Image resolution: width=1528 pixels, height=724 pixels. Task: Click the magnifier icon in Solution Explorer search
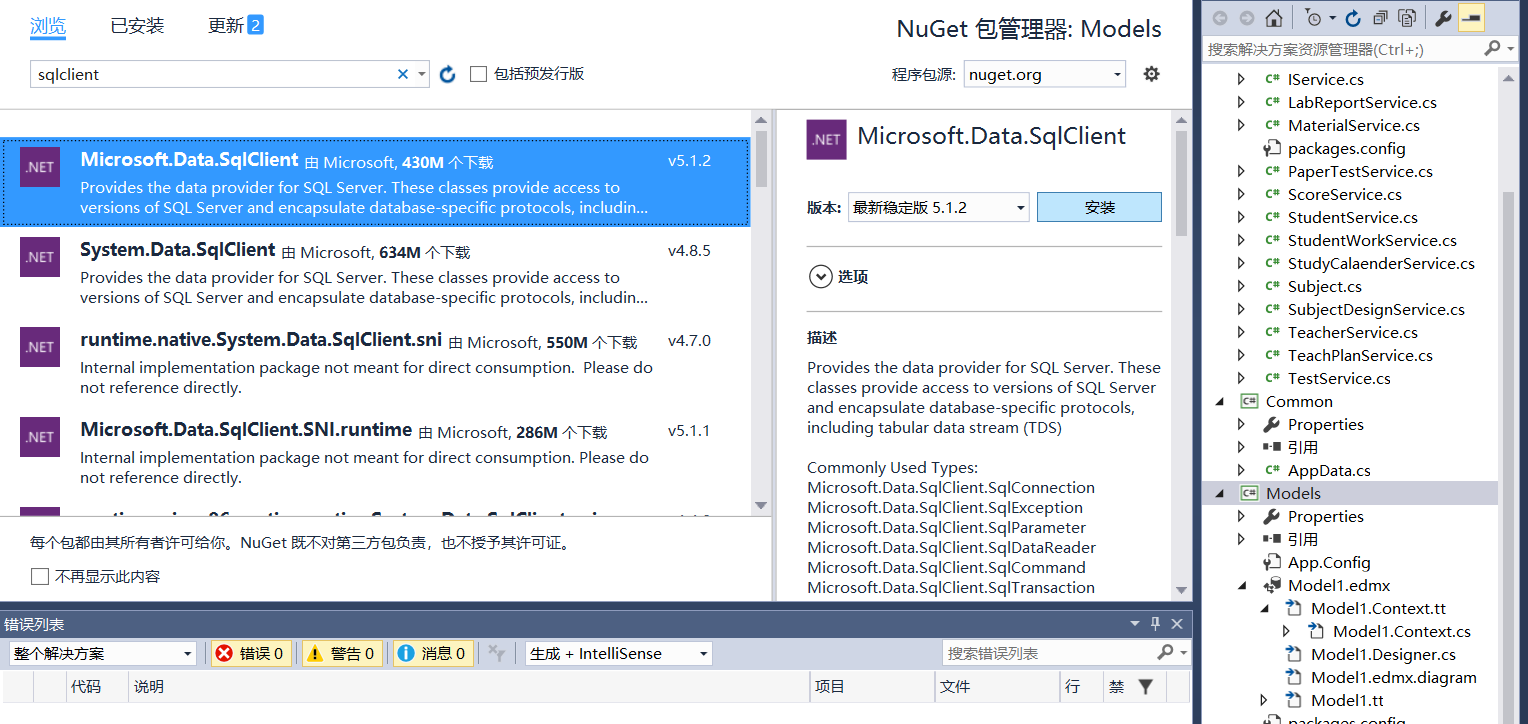tap(1492, 48)
